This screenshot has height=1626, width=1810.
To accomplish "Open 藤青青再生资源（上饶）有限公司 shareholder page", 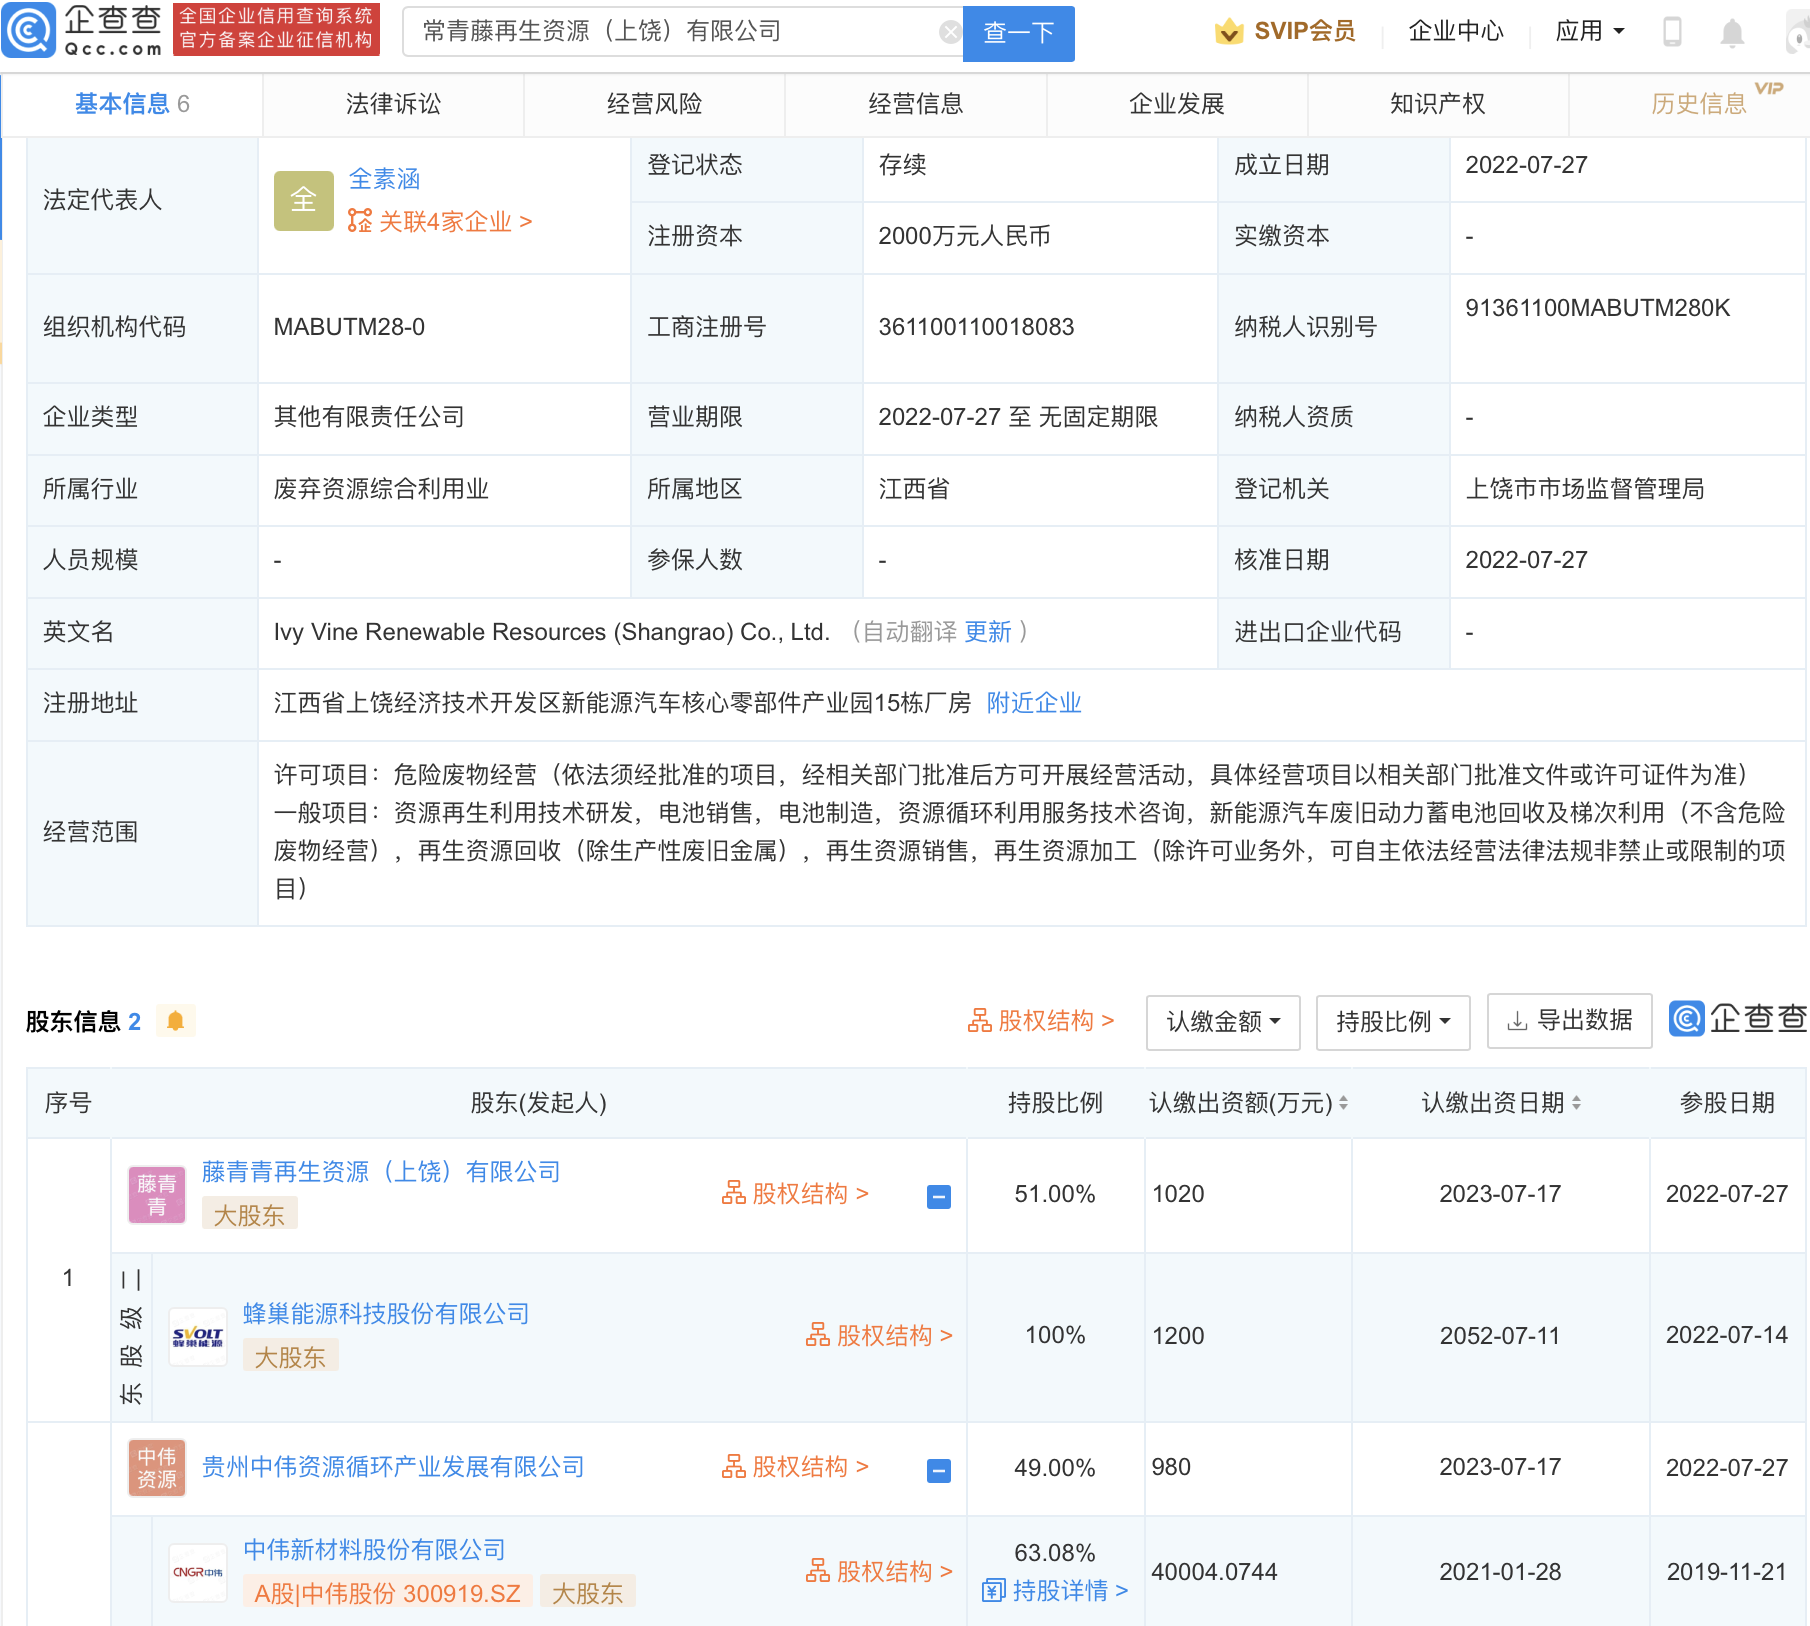I will pyautogui.click(x=381, y=1172).
